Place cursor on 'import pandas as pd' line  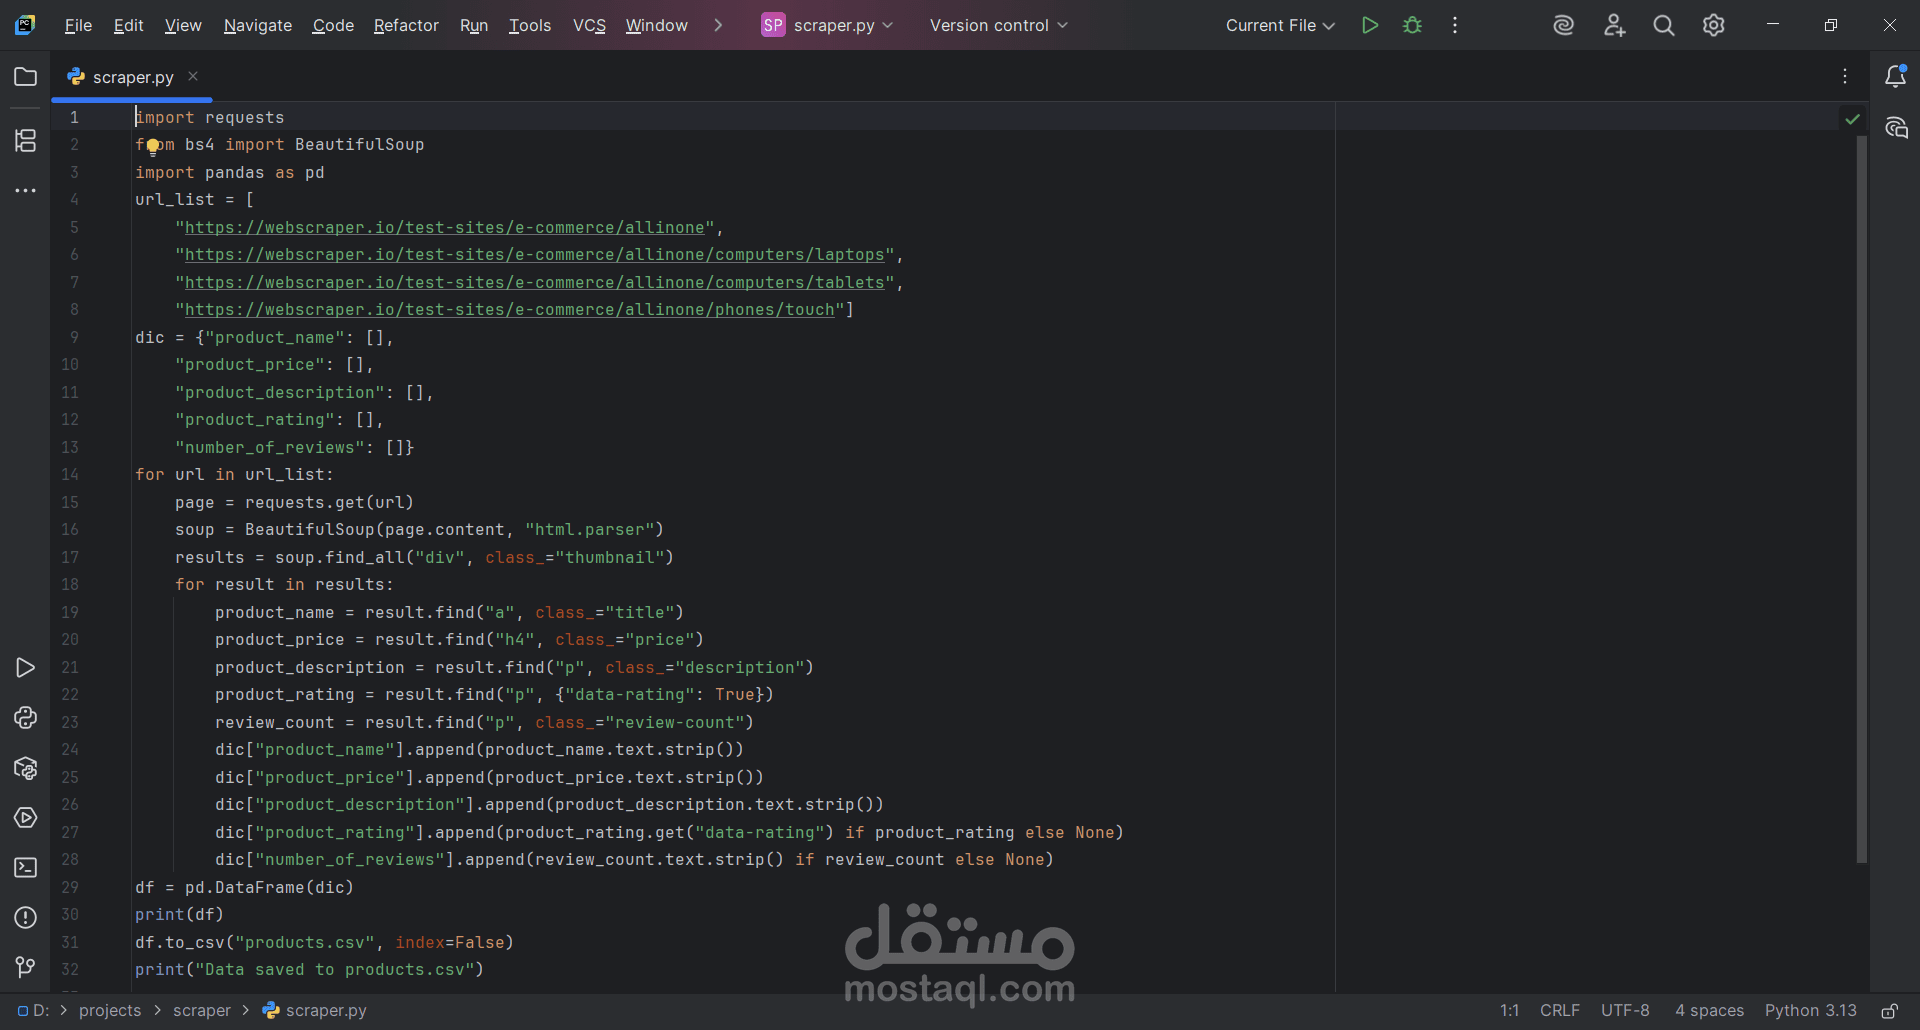pyautogui.click(x=230, y=172)
